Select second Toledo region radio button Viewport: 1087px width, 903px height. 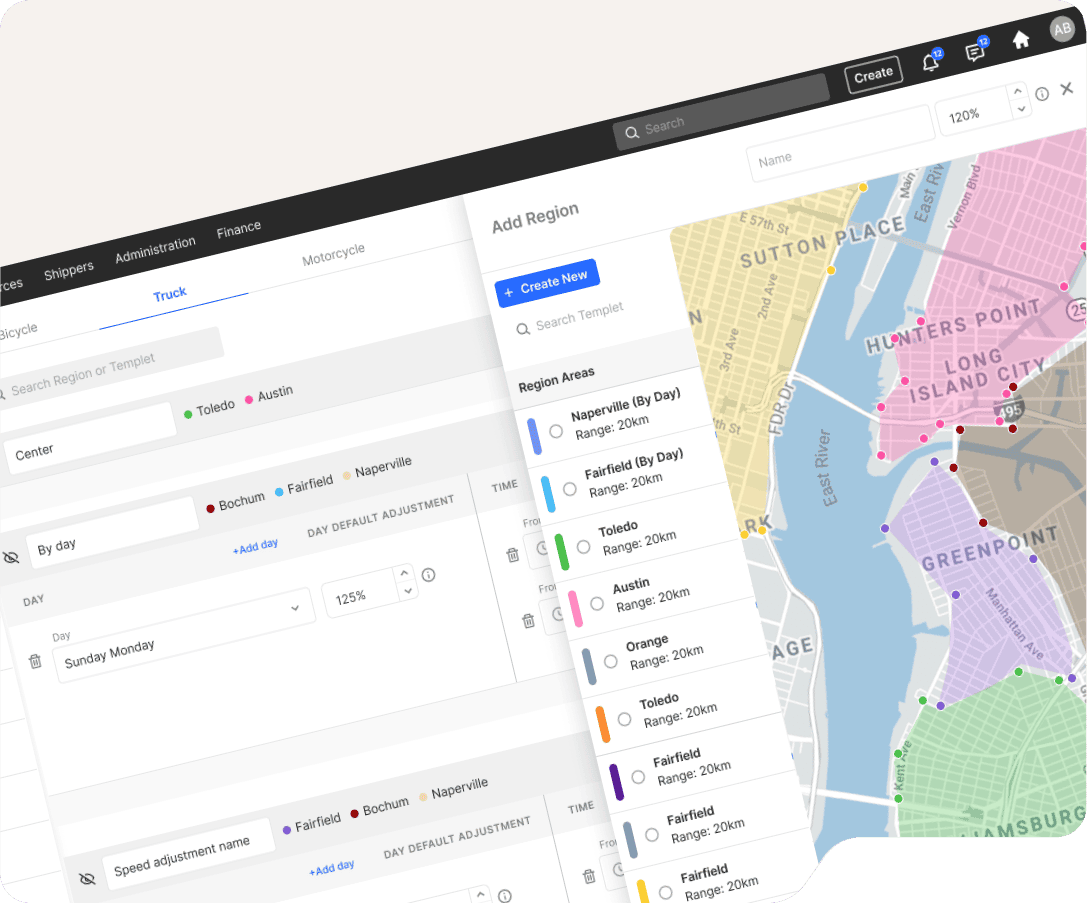625,719
